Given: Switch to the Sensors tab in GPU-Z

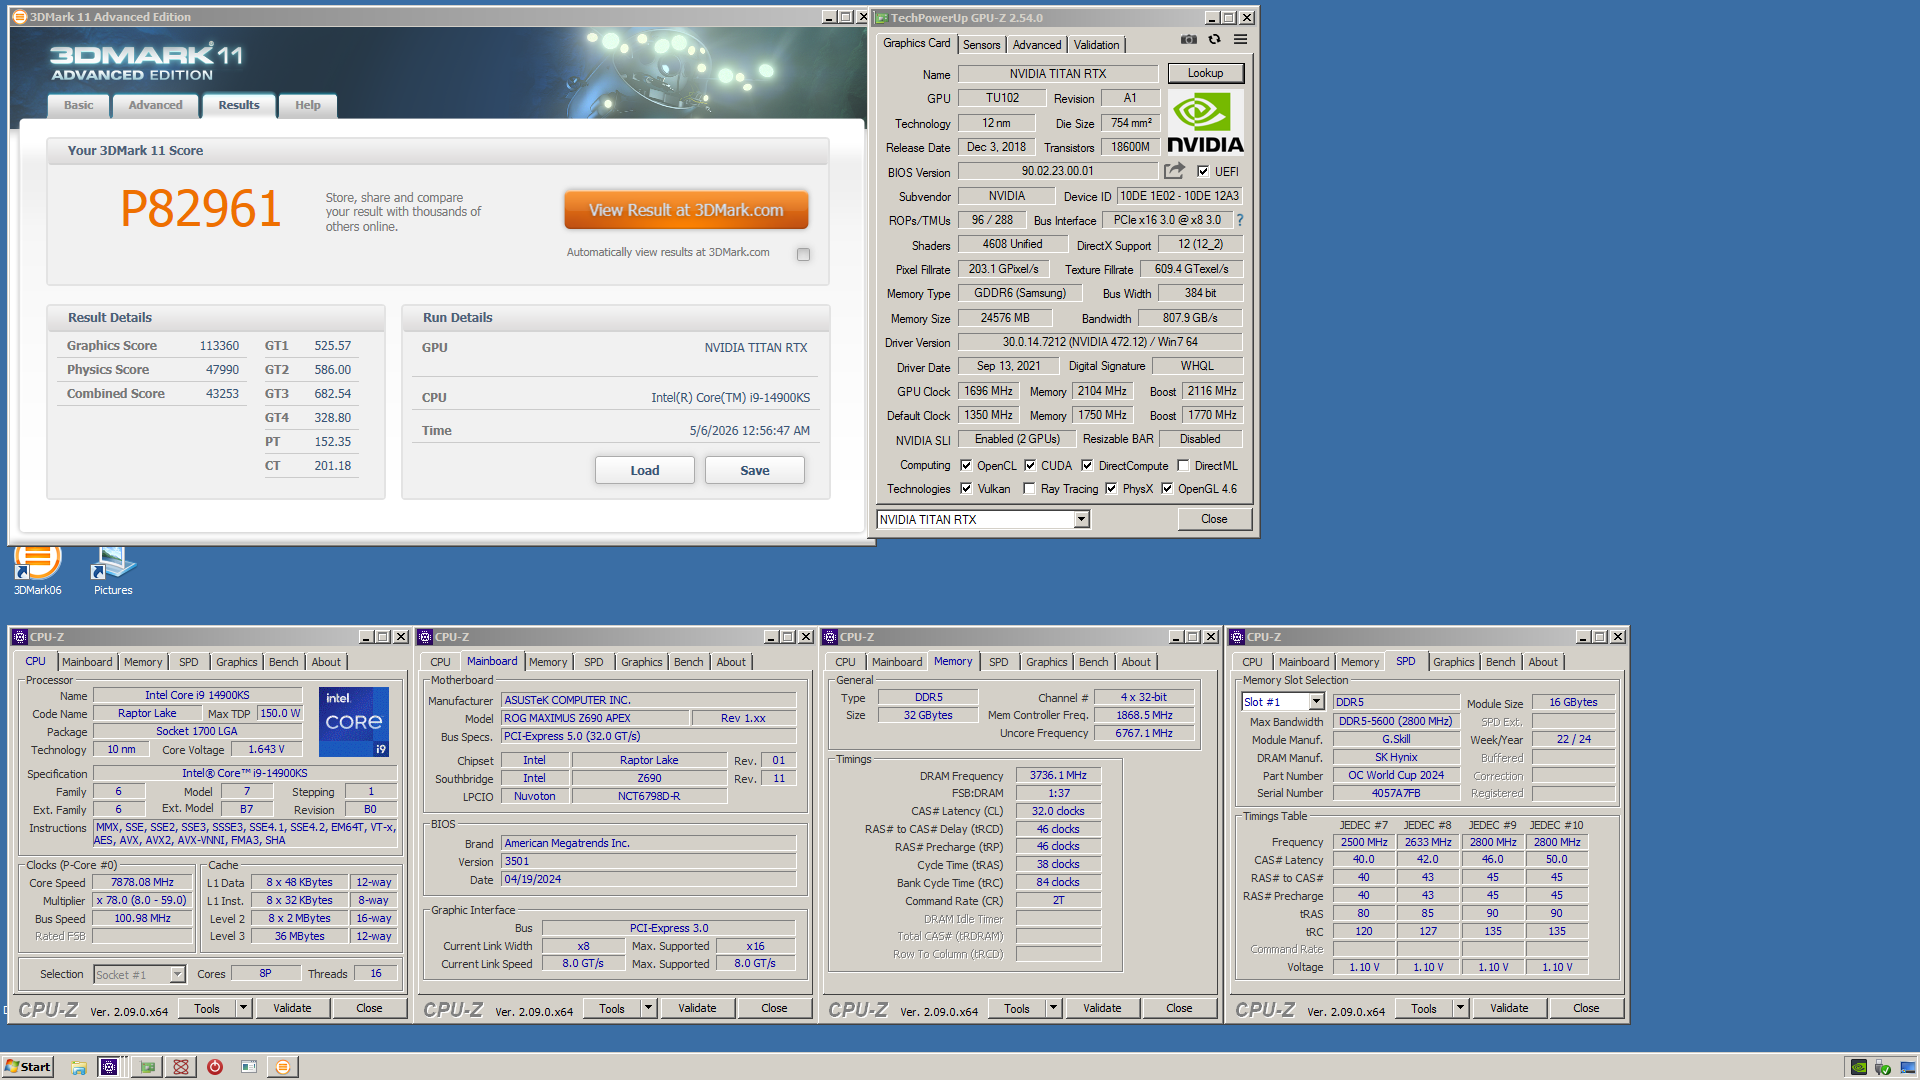Looking at the screenshot, I should coord(982,45).
